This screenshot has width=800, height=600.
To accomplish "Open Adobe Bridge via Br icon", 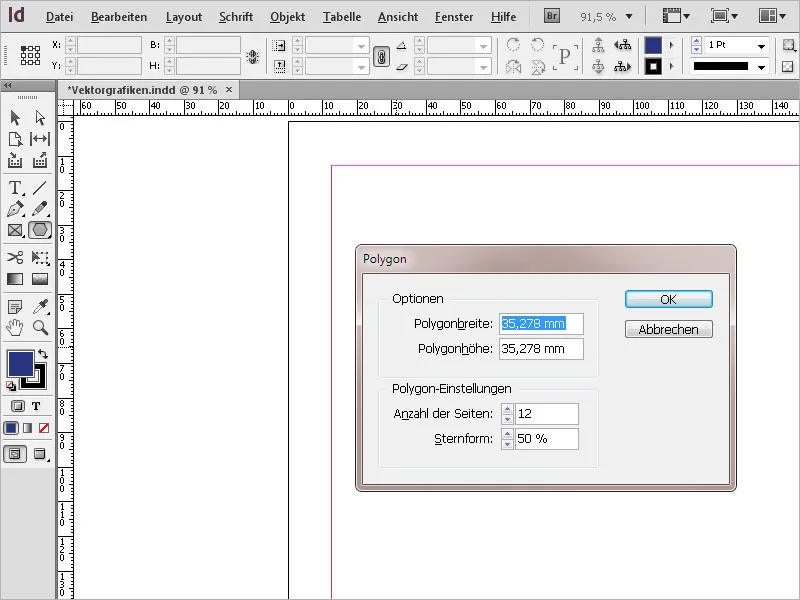I will tap(552, 16).
